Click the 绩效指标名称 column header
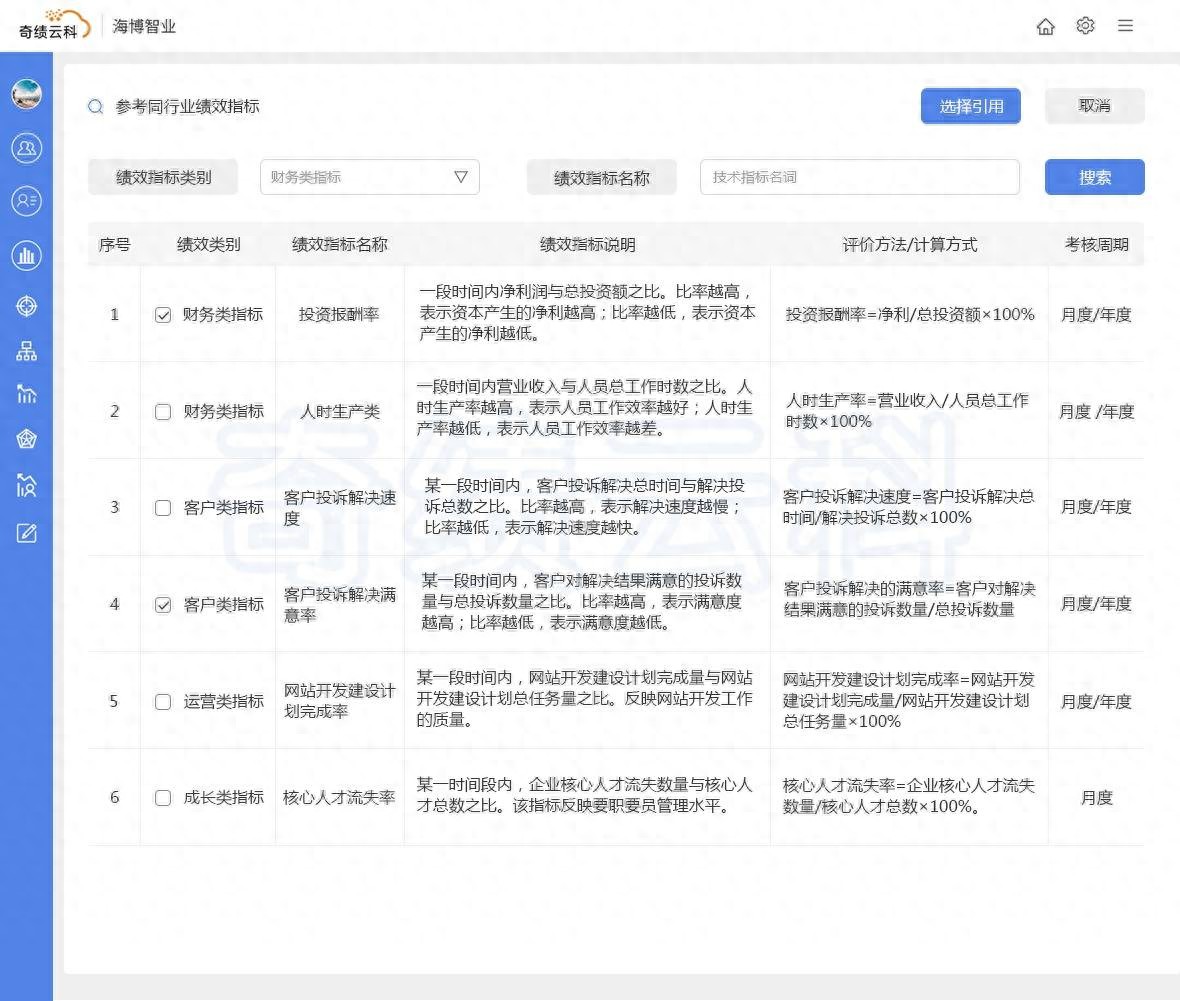 tap(339, 245)
